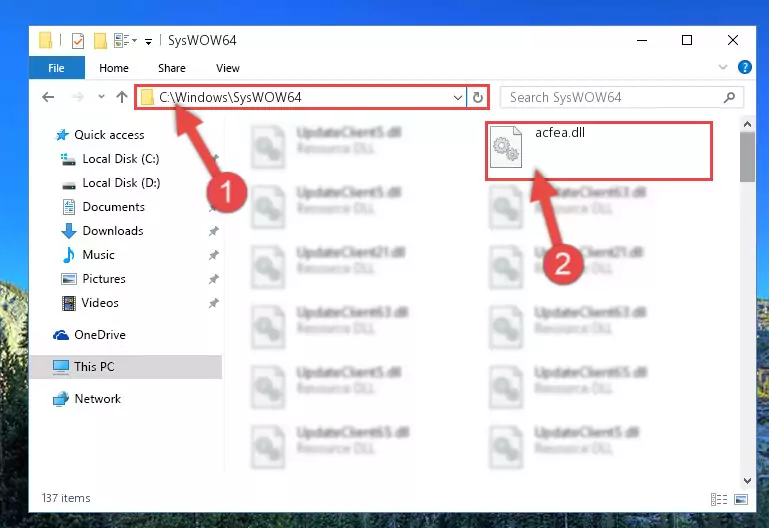Image resolution: width=769 pixels, height=528 pixels.
Task: Expand the address bar history dropdown
Action: (x=458, y=98)
